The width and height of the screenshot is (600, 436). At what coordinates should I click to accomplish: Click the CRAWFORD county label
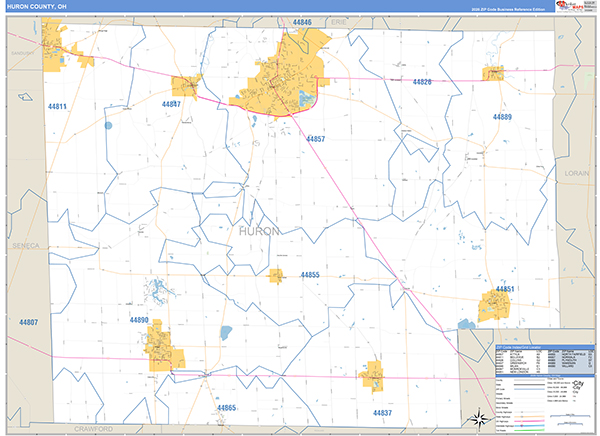pos(93,429)
